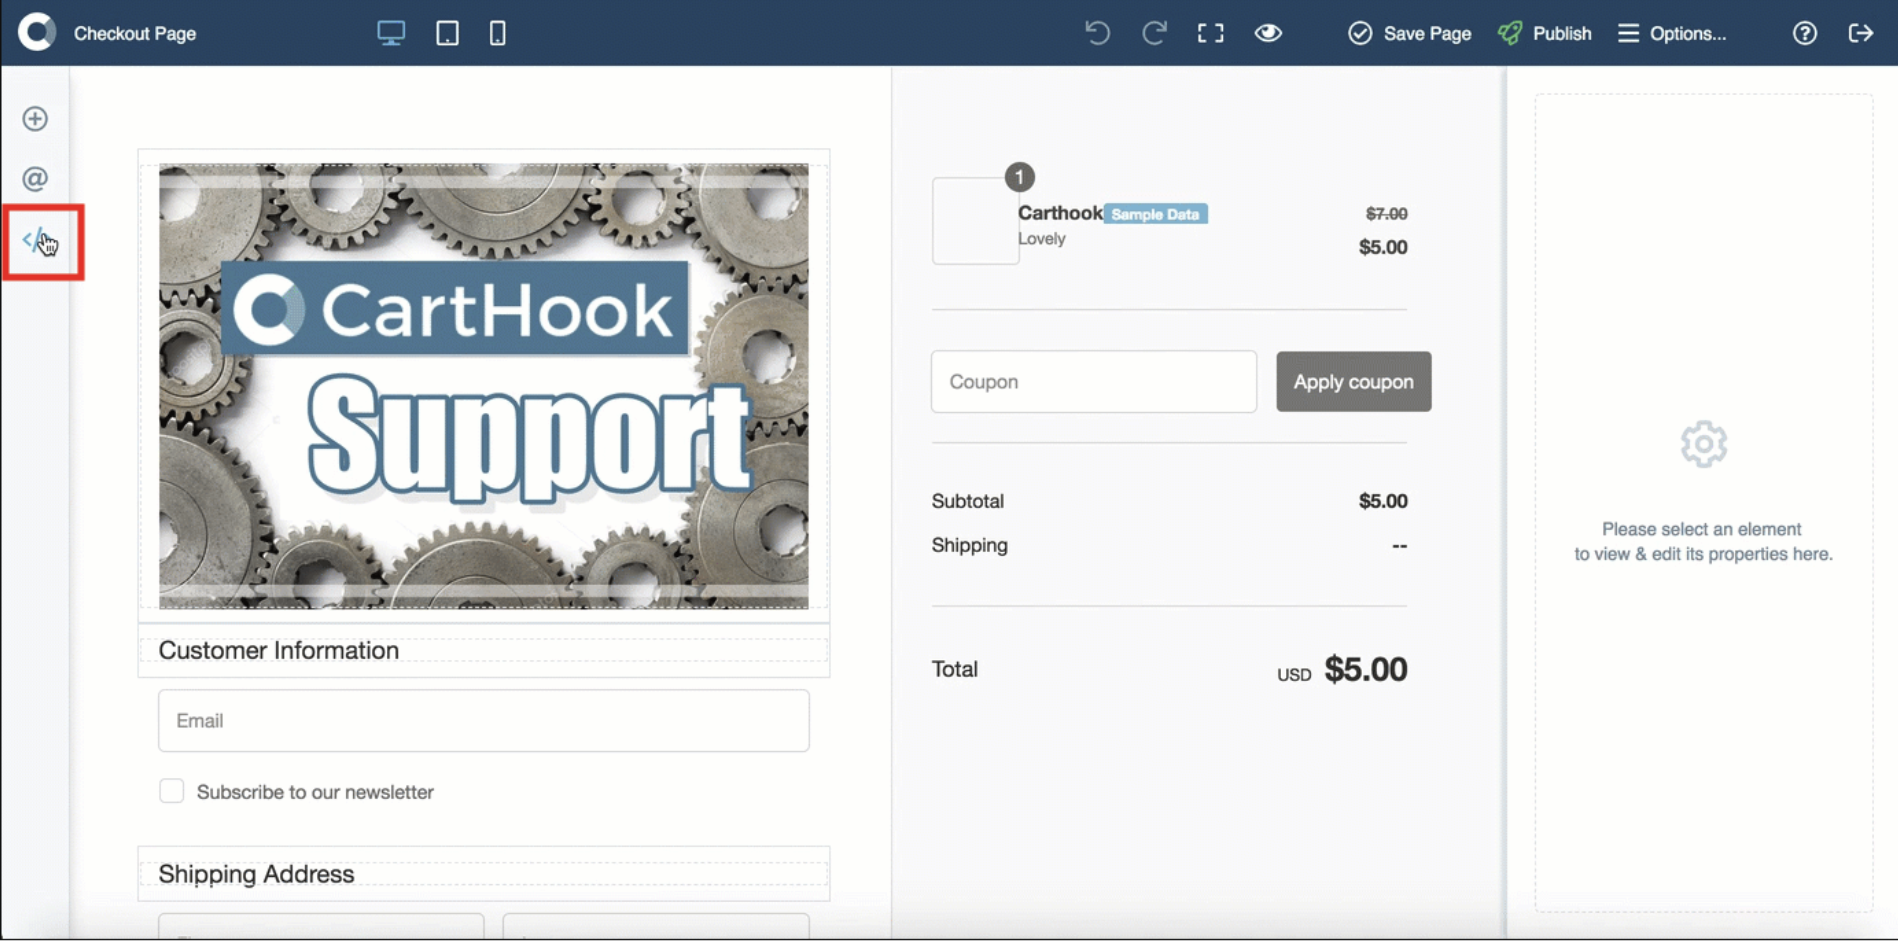The image size is (1898, 946).
Task: Select the product thumbnail placeholder
Action: click(975, 221)
